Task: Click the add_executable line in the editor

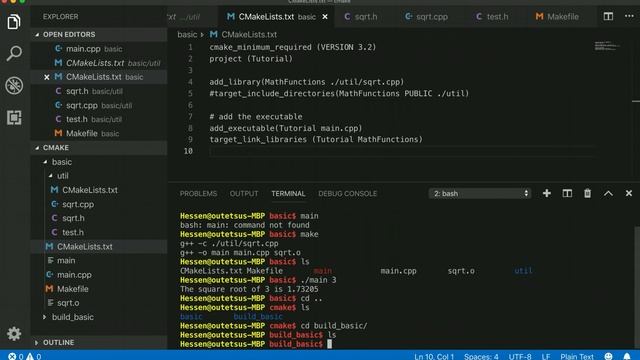Action: [286, 128]
